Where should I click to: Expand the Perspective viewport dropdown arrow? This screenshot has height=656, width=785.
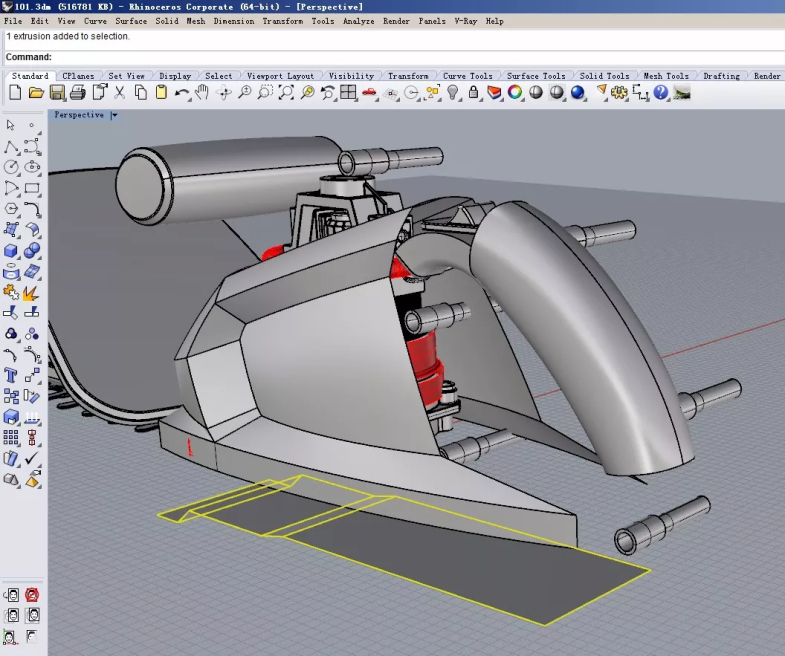pos(114,115)
